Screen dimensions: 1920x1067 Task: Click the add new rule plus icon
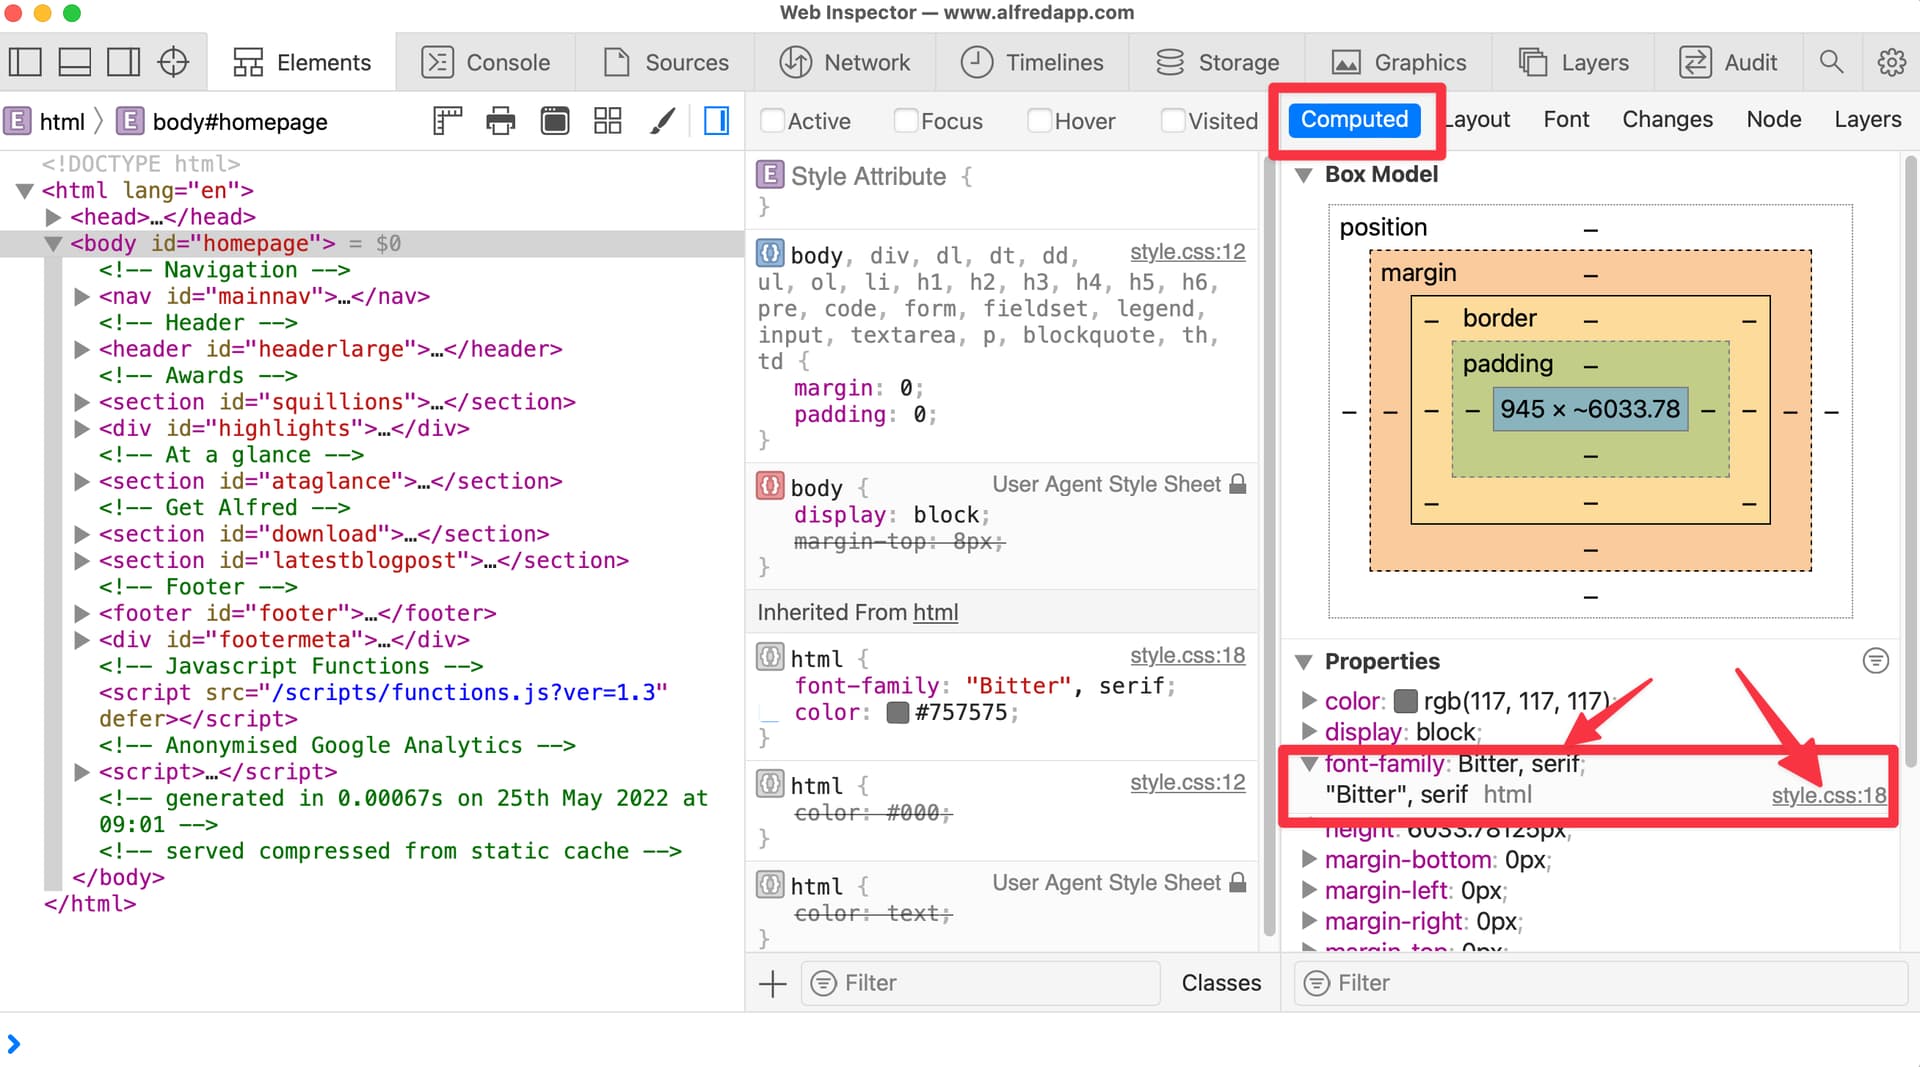pyautogui.click(x=772, y=983)
